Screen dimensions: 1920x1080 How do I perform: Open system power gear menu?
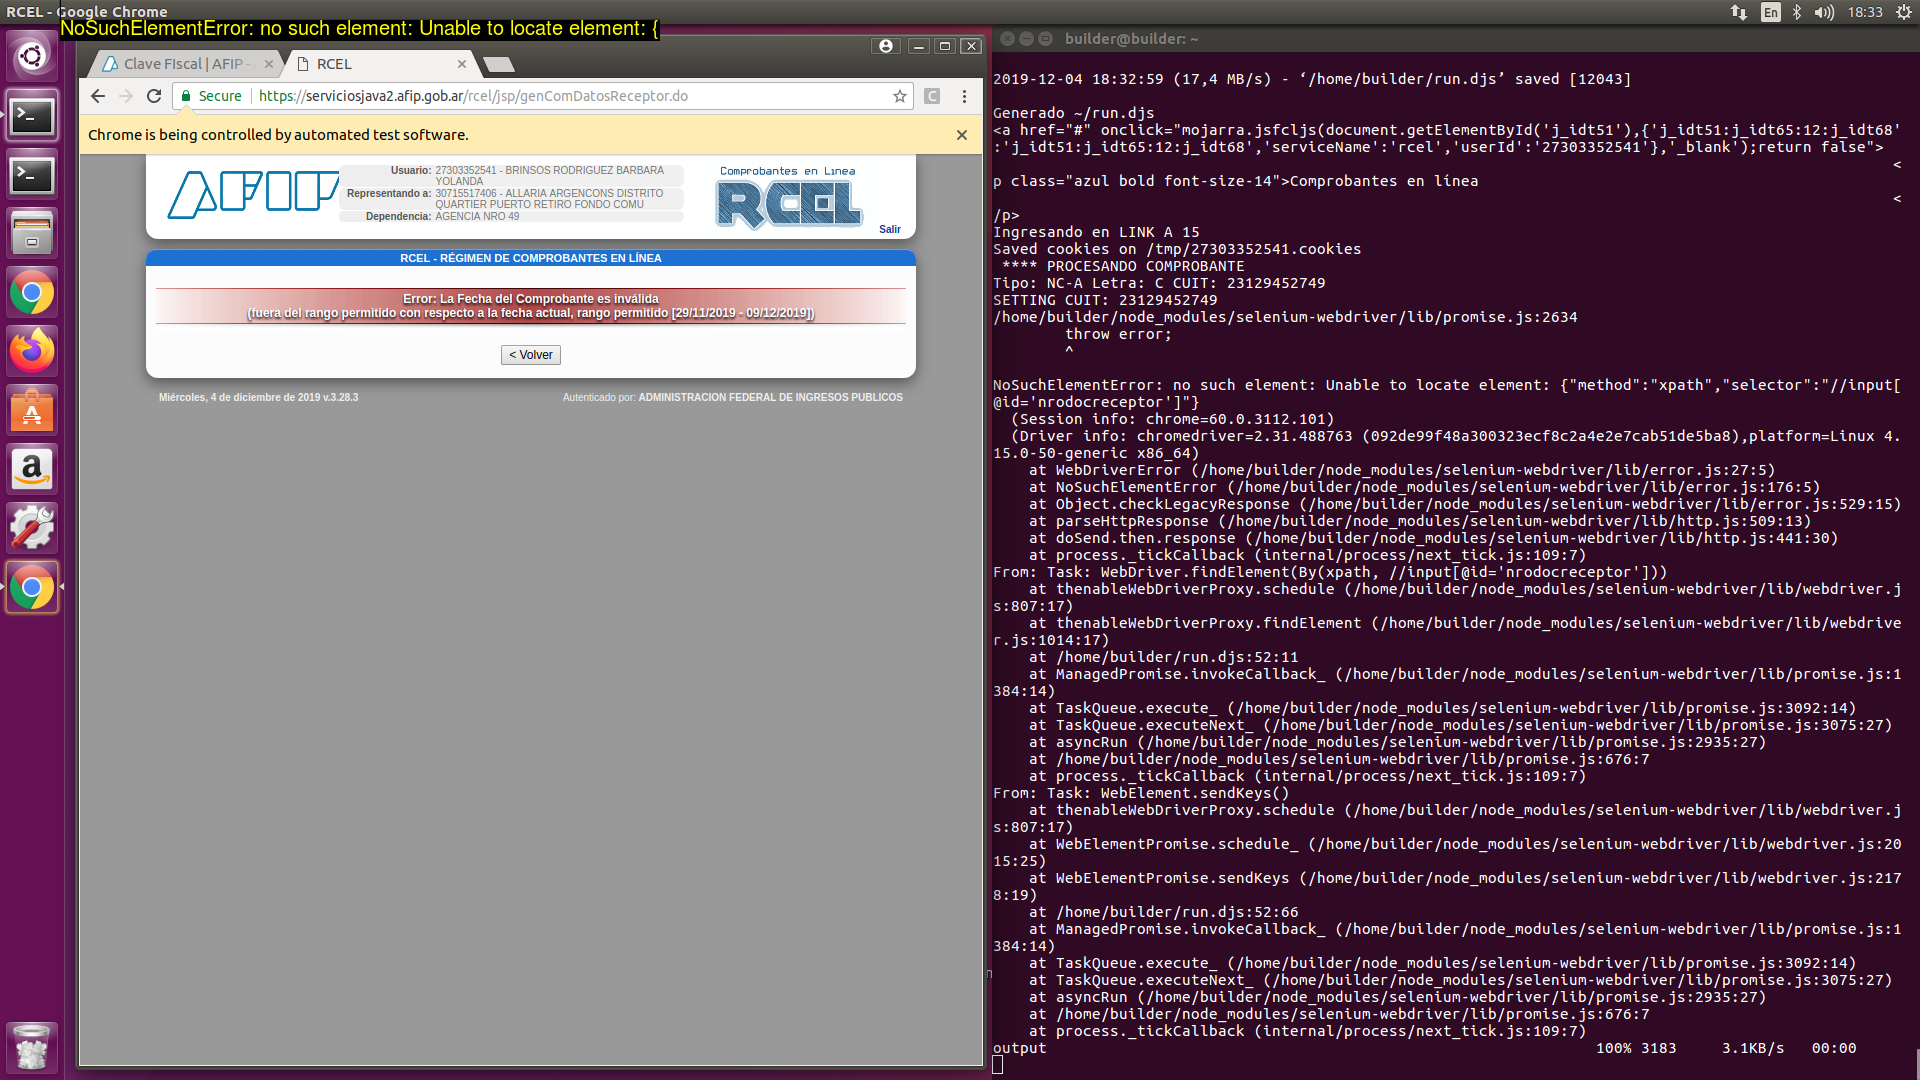click(x=1904, y=12)
